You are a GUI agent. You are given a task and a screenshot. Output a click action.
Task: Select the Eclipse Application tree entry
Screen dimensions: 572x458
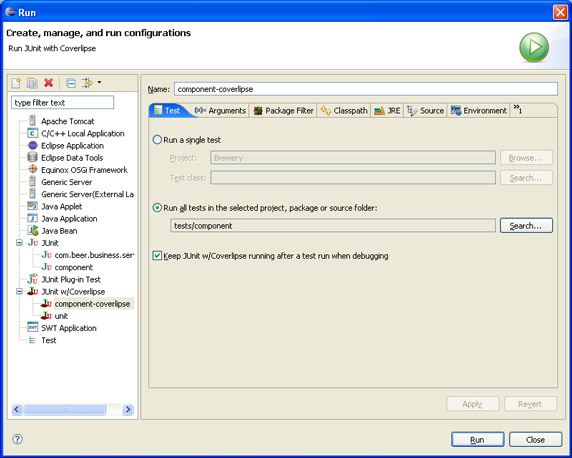pos(72,146)
